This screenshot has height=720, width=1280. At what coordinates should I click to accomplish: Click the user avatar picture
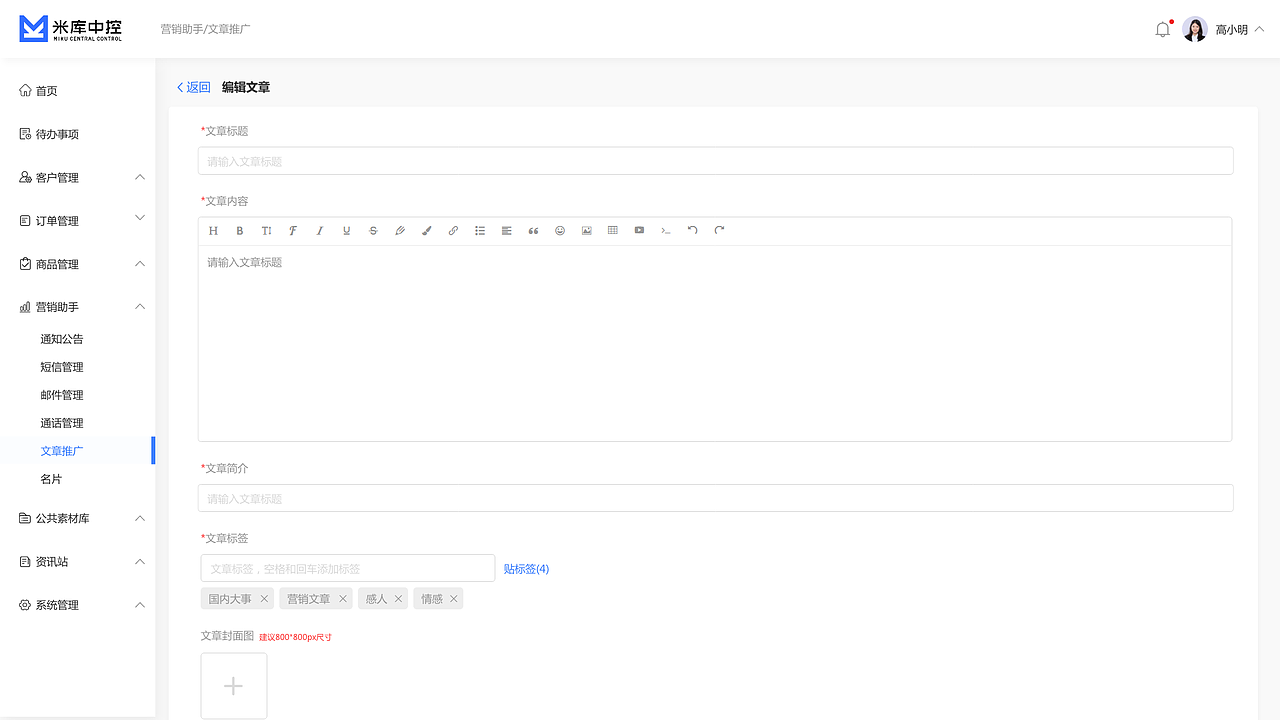[x=1195, y=29]
